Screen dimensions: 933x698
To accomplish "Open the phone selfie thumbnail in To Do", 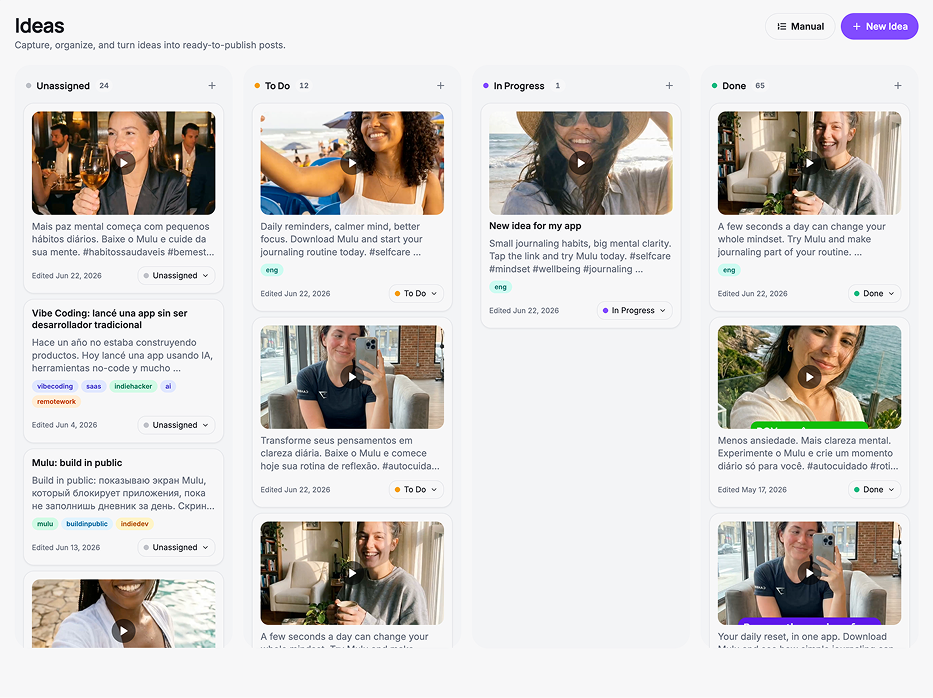I will coord(352,377).
